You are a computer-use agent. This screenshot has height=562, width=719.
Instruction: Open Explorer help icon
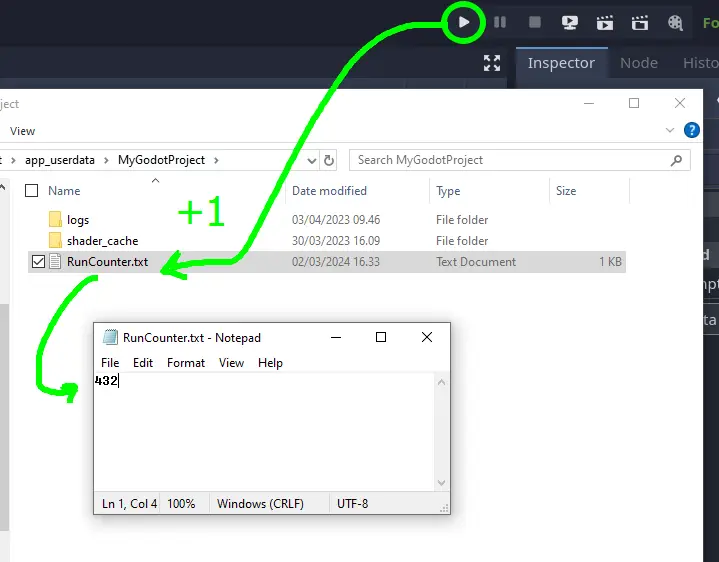point(691,130)
